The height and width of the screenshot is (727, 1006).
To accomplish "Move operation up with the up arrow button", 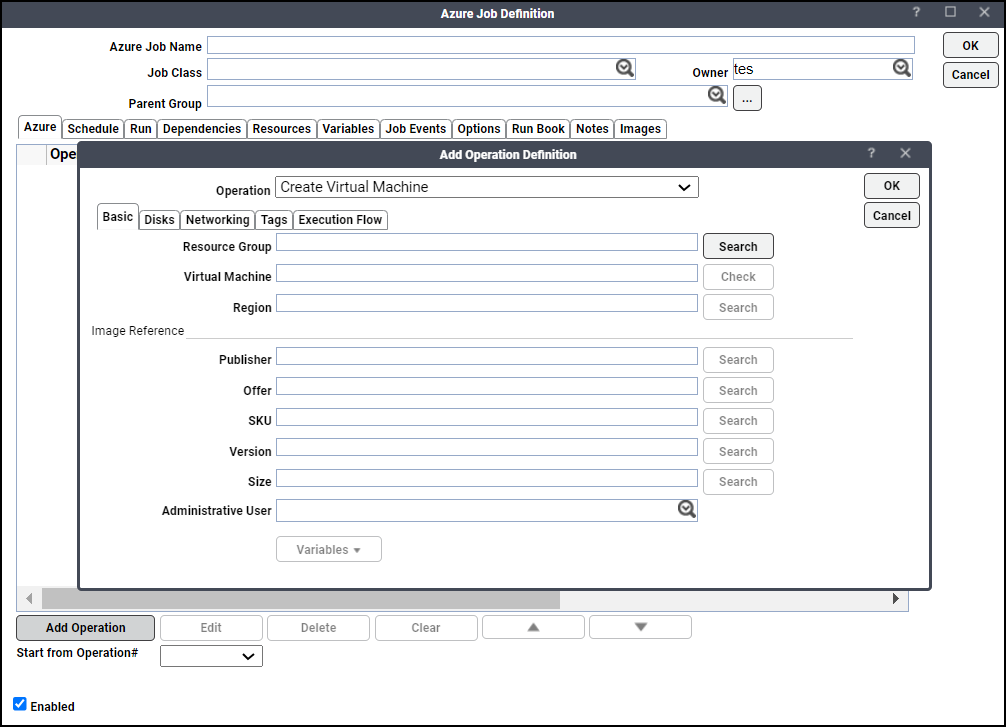I will click(x=533, y=627).
